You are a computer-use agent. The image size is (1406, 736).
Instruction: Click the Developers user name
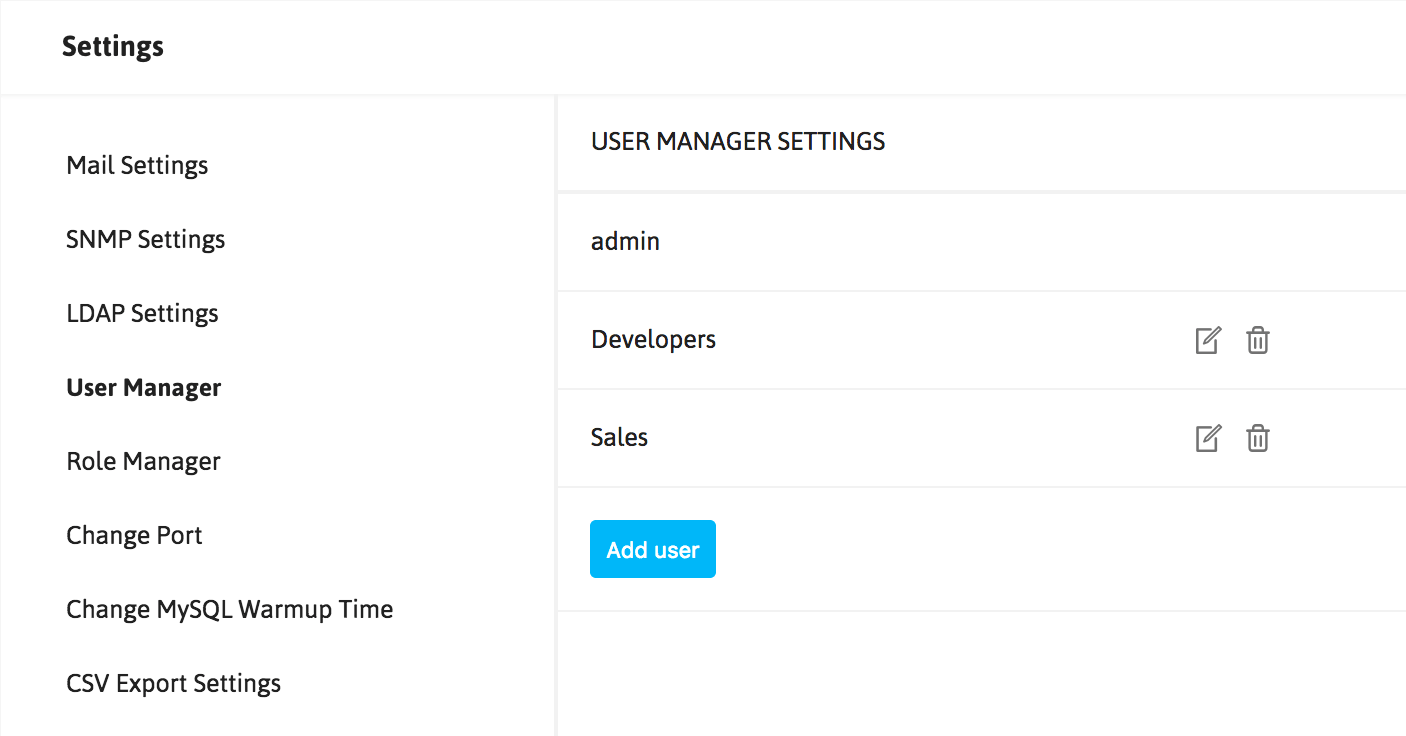(653, 340)
